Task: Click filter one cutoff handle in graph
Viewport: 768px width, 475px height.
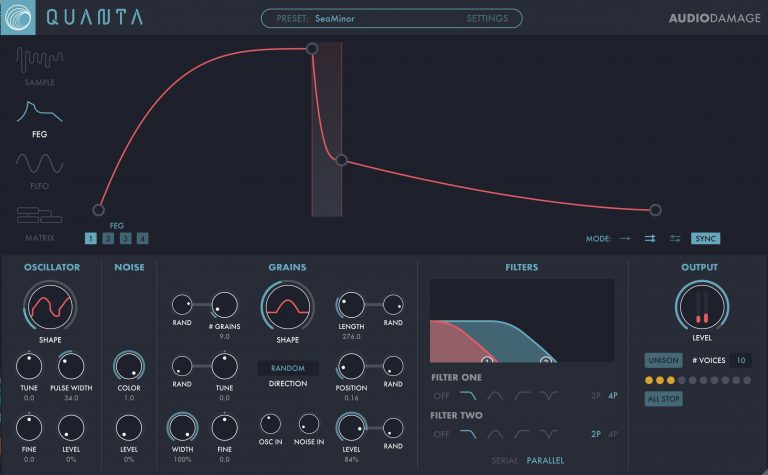Action: click(x=486, y=361)
